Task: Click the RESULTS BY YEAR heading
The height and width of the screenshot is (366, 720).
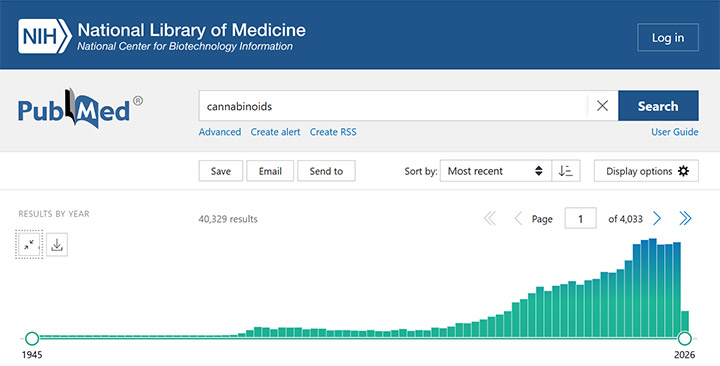Action: click(x=54, y=214)
